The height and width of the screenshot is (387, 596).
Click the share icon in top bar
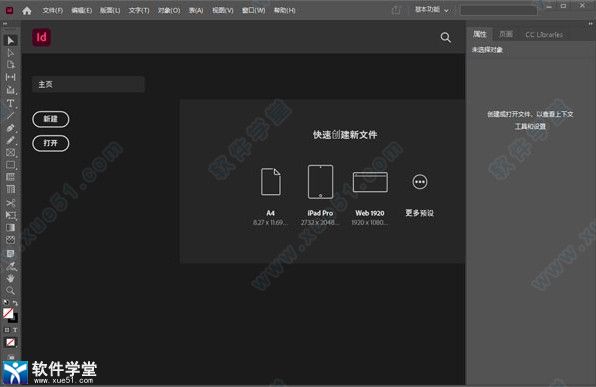click(396, 10)
